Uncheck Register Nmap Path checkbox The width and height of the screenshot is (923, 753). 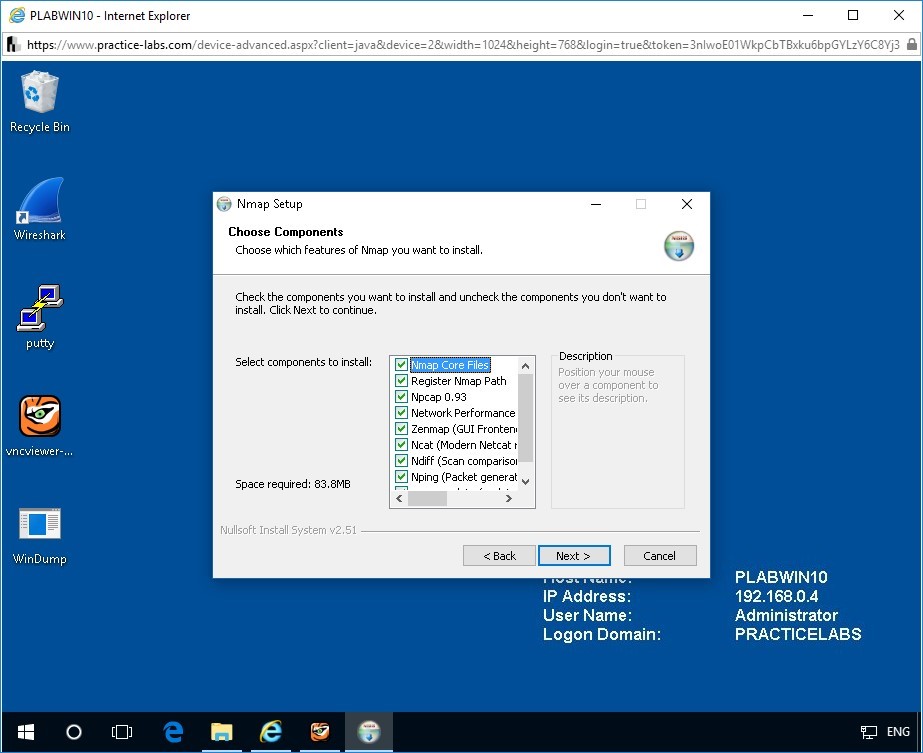tap(401, 380)
